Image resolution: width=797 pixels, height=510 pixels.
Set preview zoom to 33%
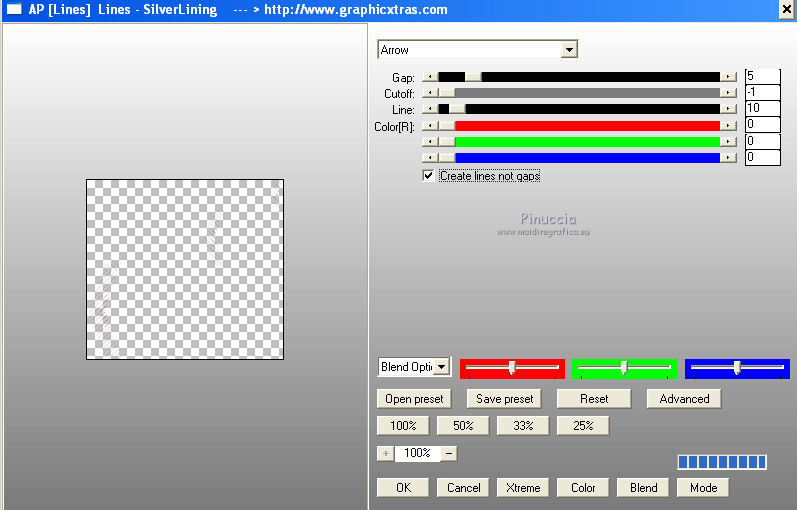pyautogui.click(x=523, y=426)
